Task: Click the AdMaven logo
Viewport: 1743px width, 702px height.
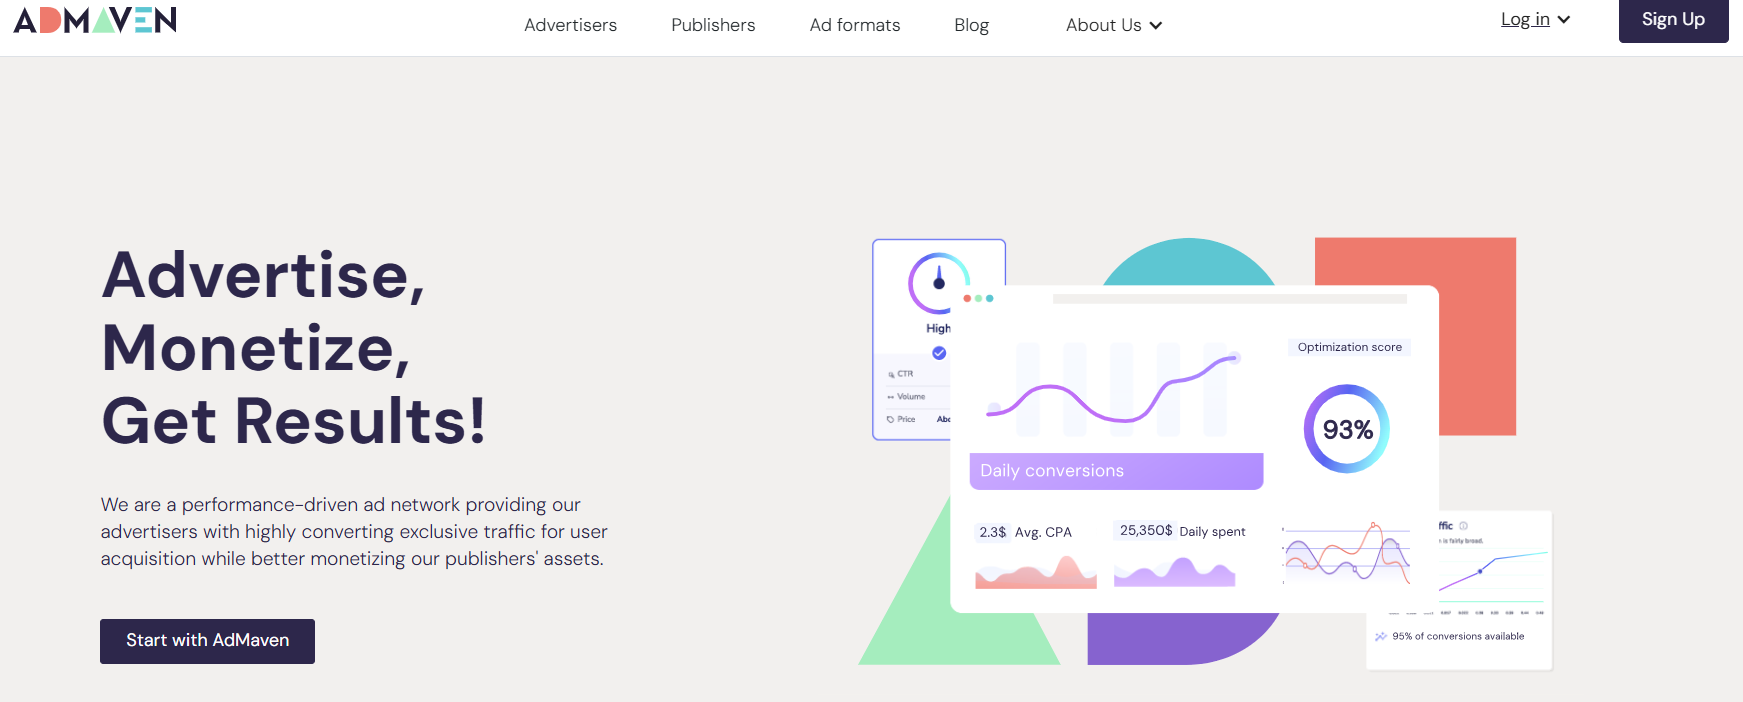Action: coord(95,20)
